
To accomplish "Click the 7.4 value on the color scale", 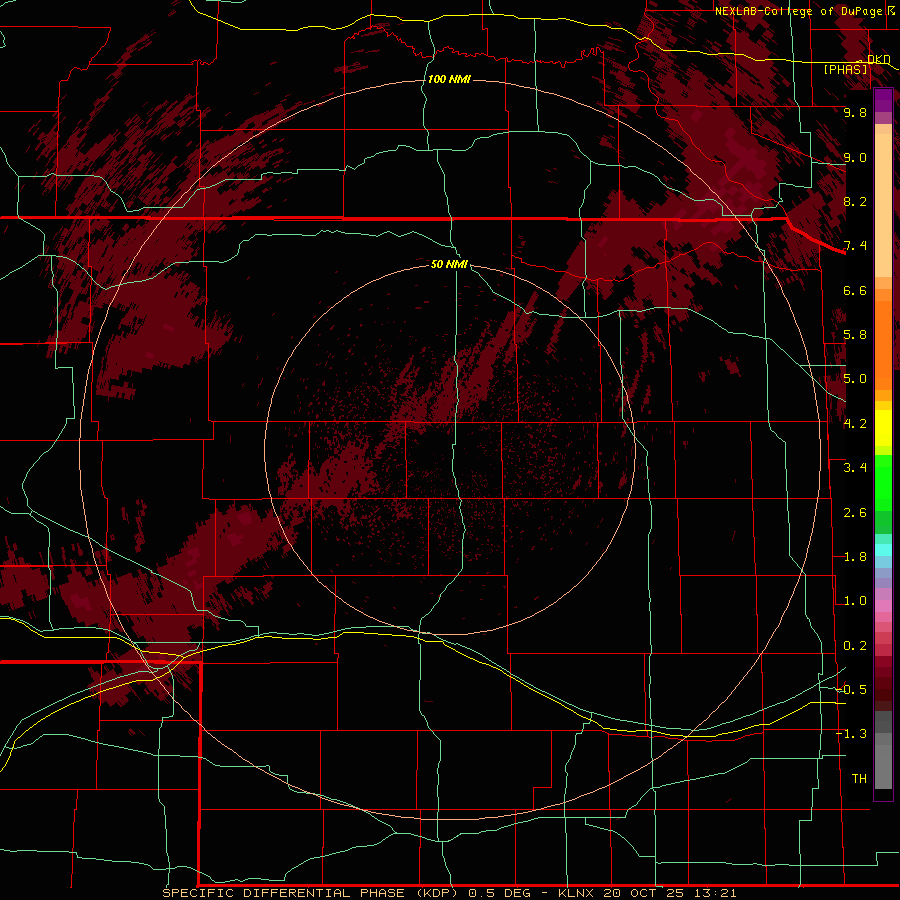I will [x=855, y=246].
